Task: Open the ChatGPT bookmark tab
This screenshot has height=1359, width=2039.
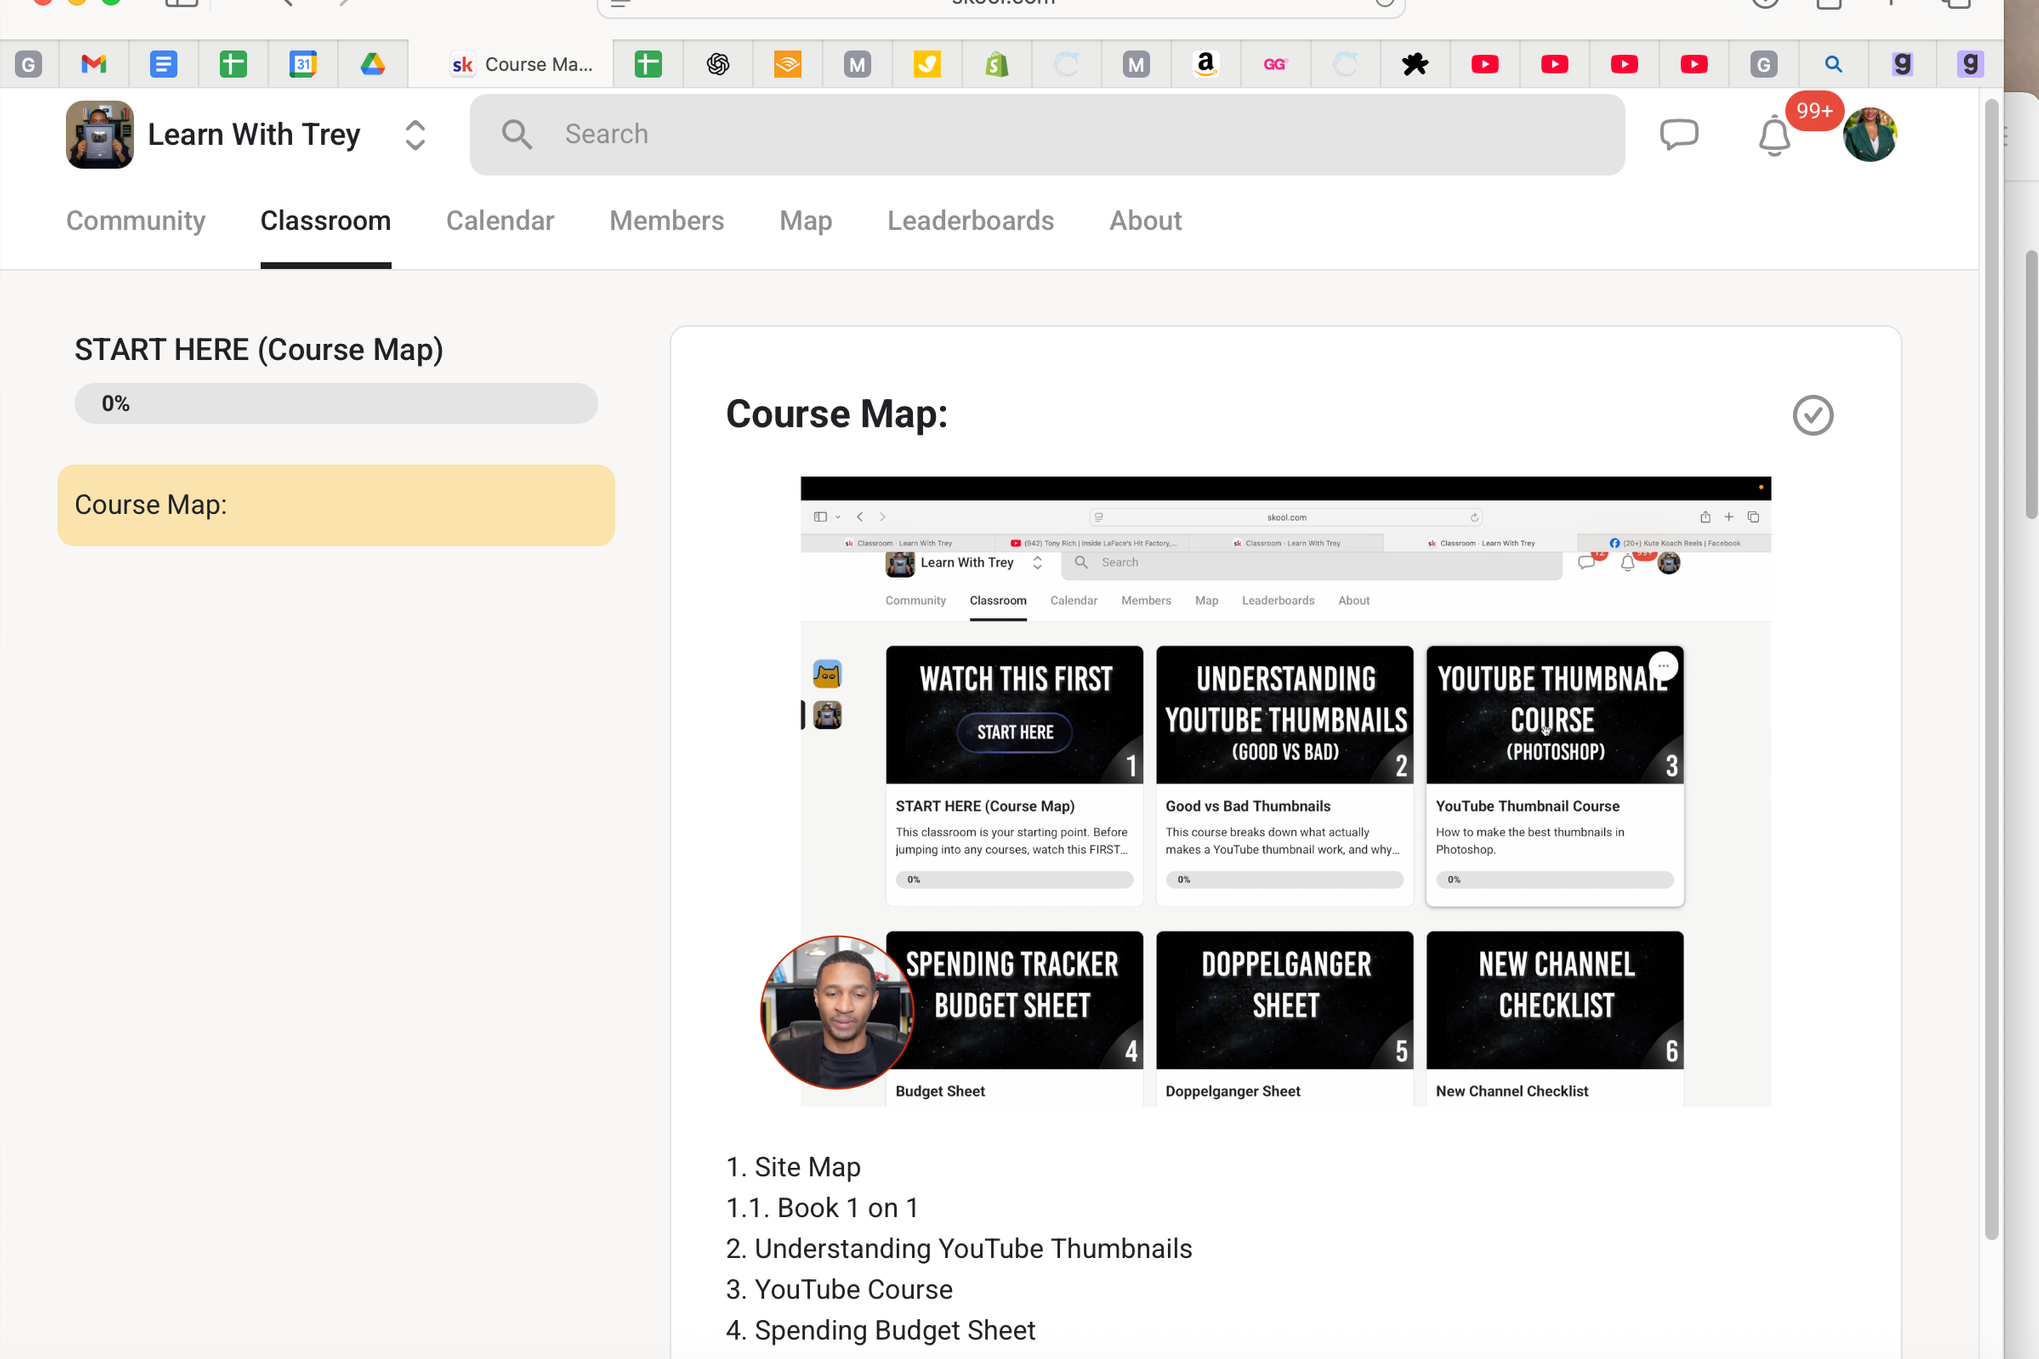Action: click(717, 64)
